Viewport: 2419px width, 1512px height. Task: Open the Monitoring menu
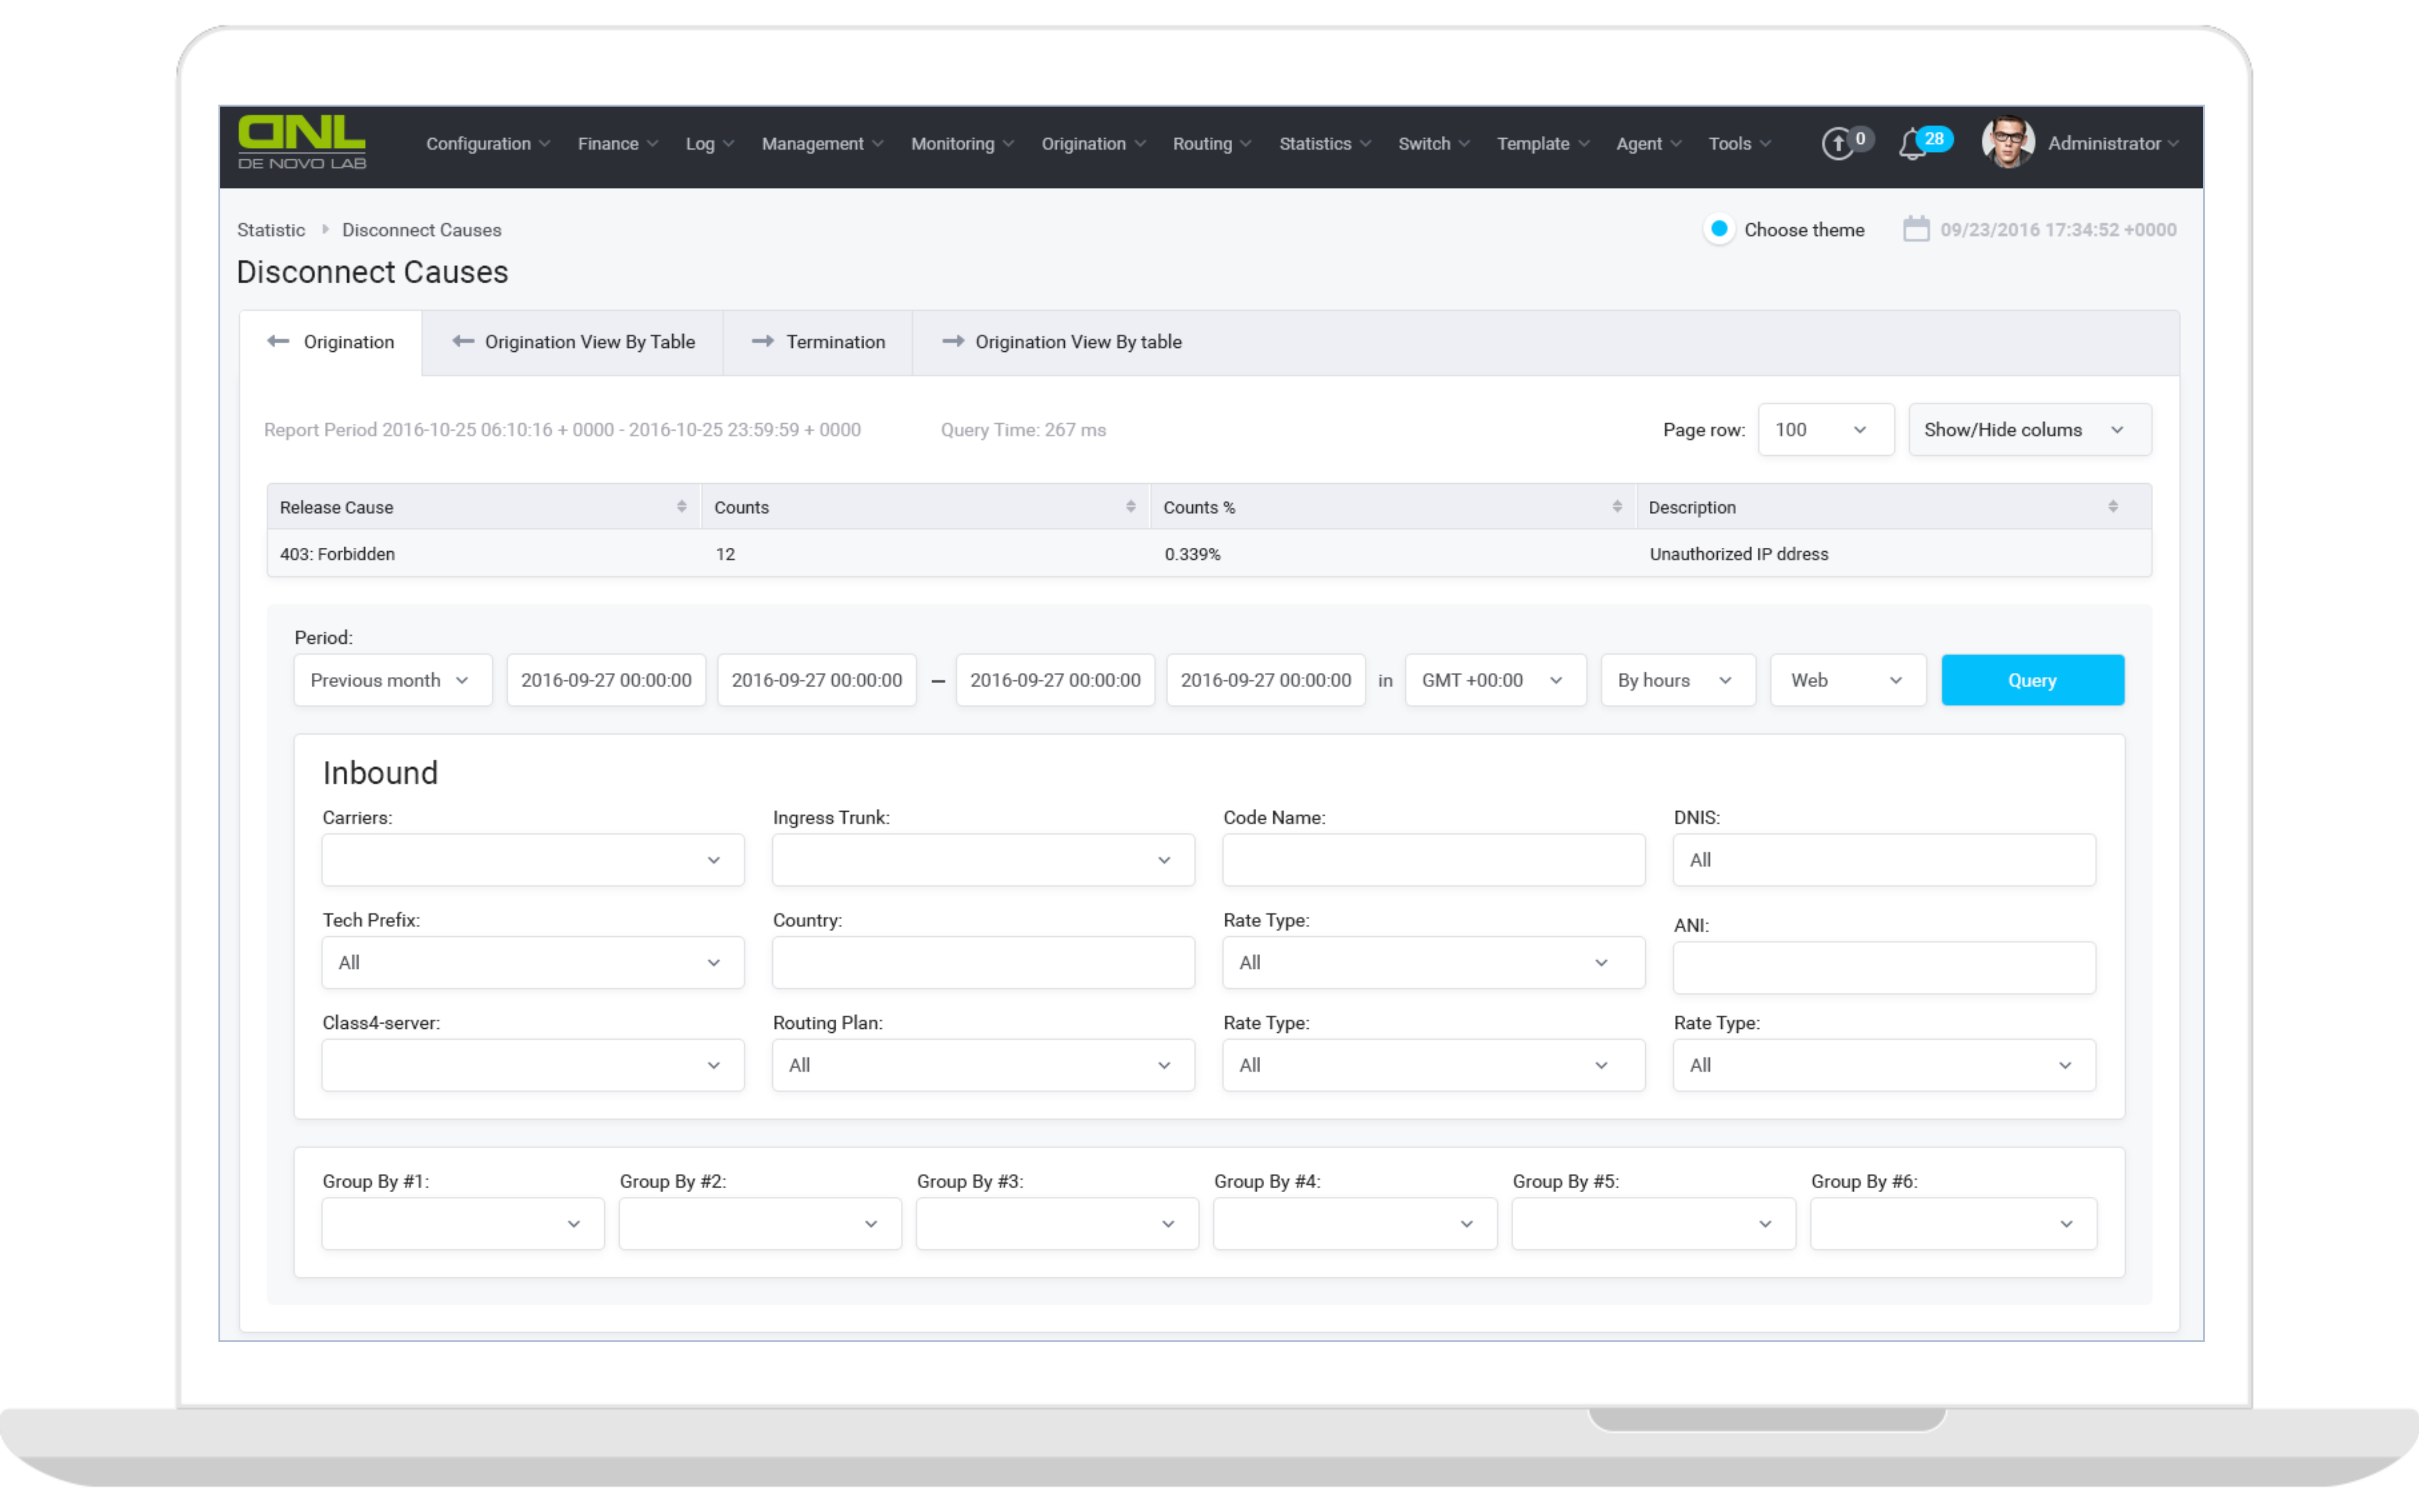pos(962,144)
